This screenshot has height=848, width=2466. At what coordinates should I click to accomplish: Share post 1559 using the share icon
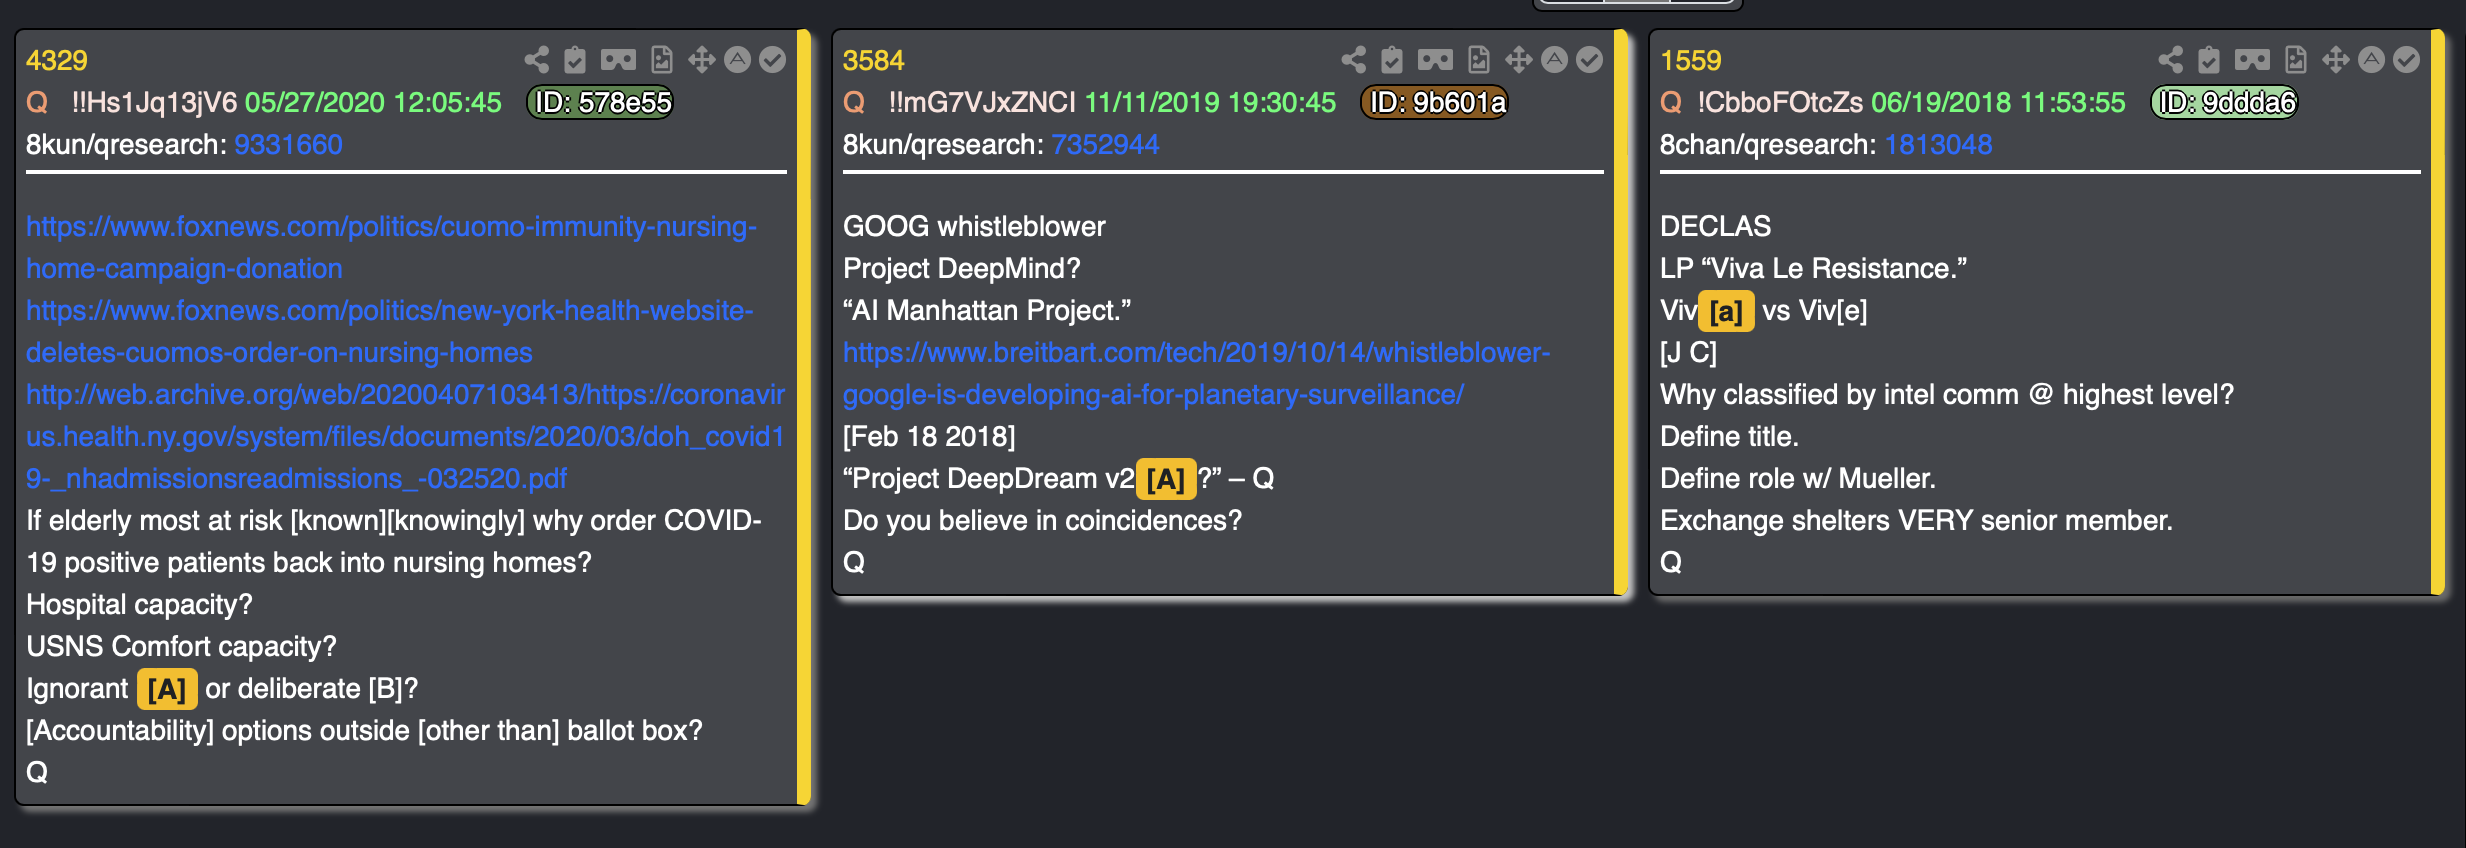pyautogui.click(x=2171, y=60)
